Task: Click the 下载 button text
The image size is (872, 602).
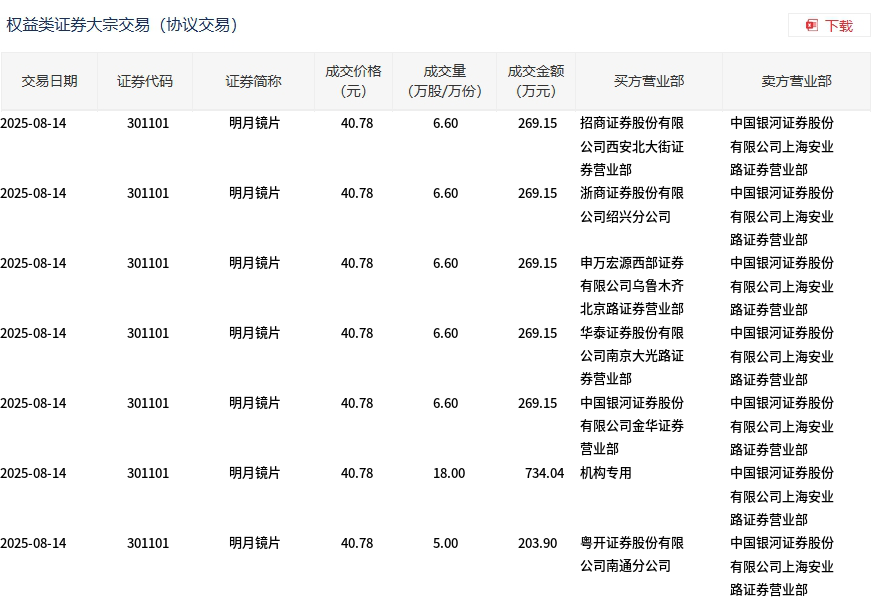Action: 838,25
